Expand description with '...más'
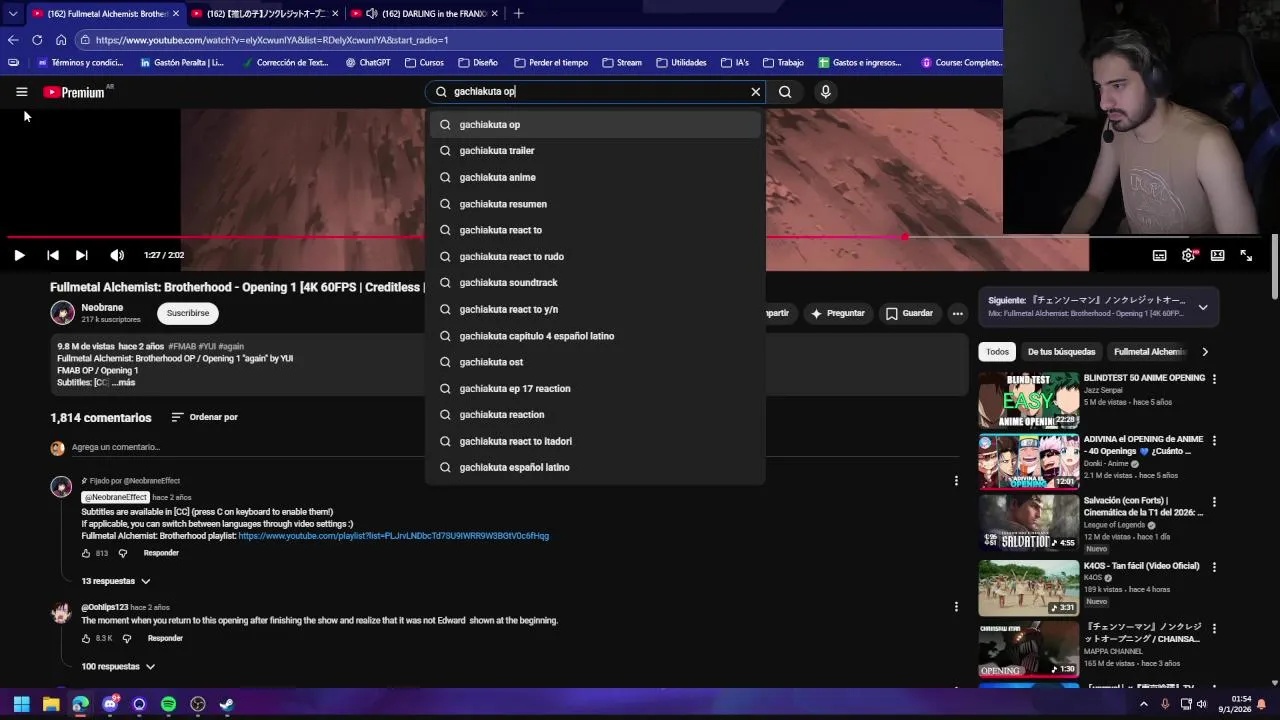Image resolution: width=1280 pixels, height=720 pixels. point(123,383)
